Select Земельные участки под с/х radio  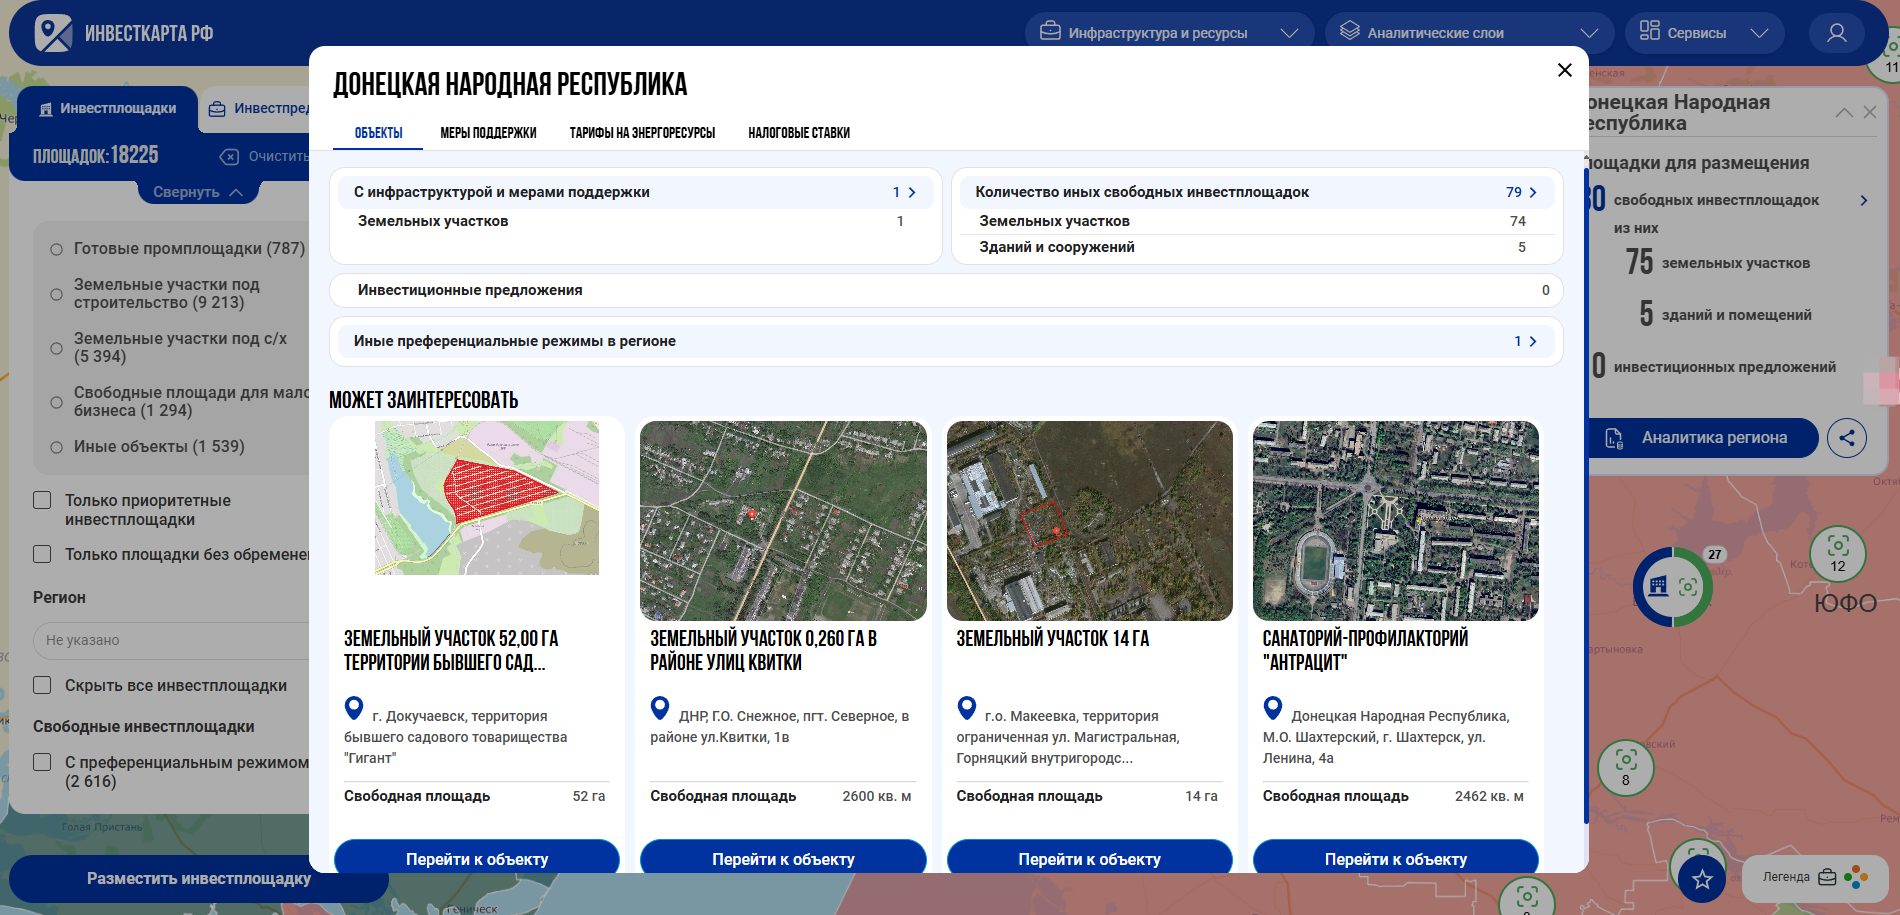(x=56, y=348)
